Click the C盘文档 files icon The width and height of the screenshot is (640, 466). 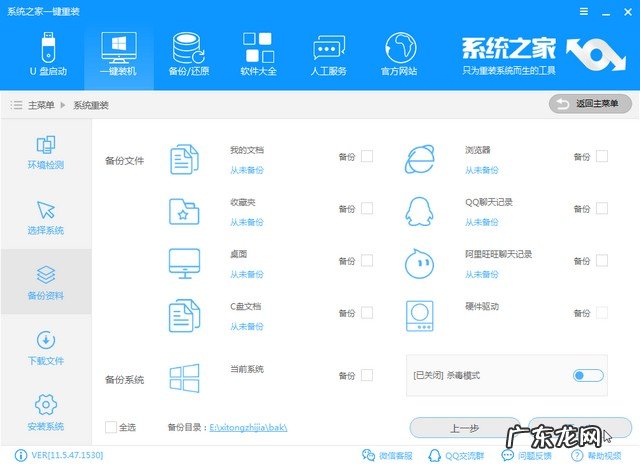pyautogui.click(x=184, y=315)
